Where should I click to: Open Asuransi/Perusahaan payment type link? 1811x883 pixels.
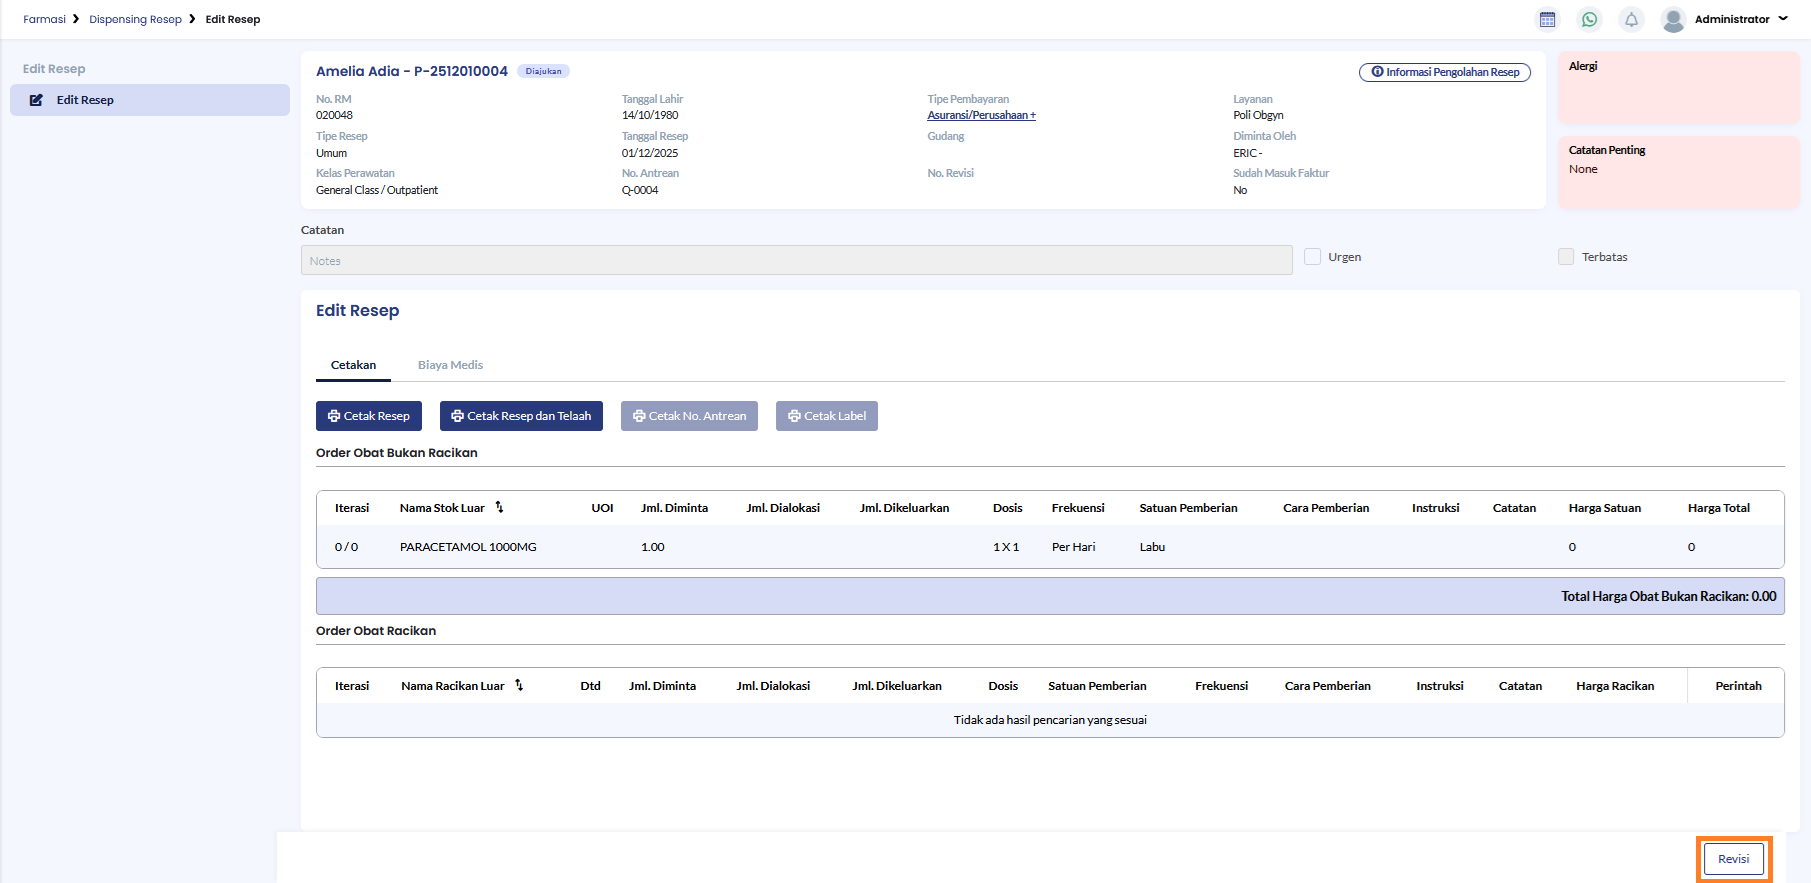(981, 115)
